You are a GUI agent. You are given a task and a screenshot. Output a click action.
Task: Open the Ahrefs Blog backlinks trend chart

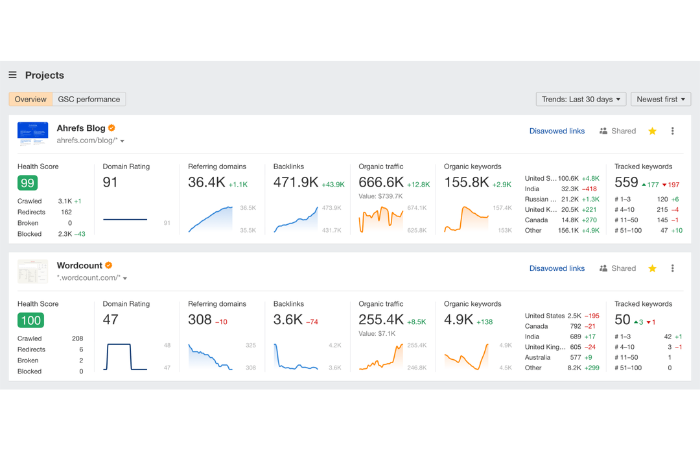pos(296,219)
